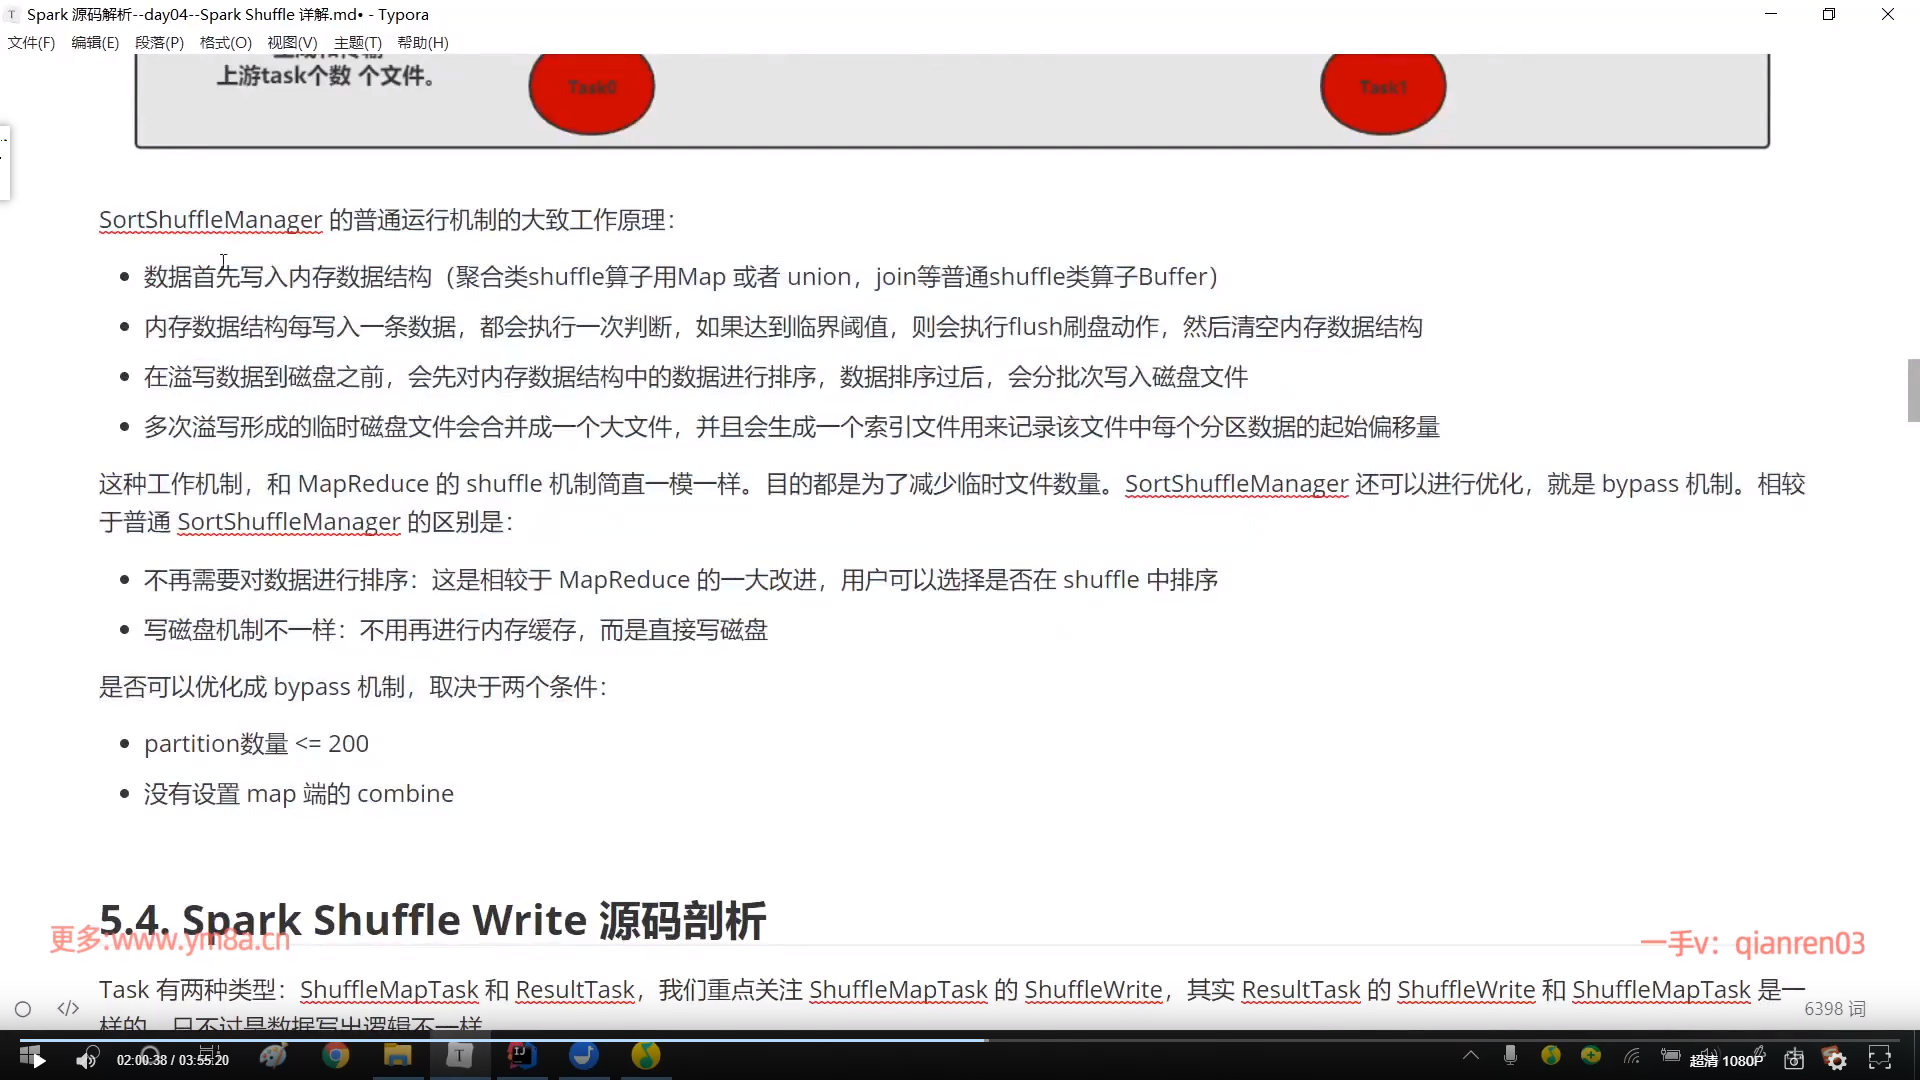Click the 6398 词 word count
Image resolution: width=1920 pixels, height=1080 pixels.
[x=1834, y=1009]
